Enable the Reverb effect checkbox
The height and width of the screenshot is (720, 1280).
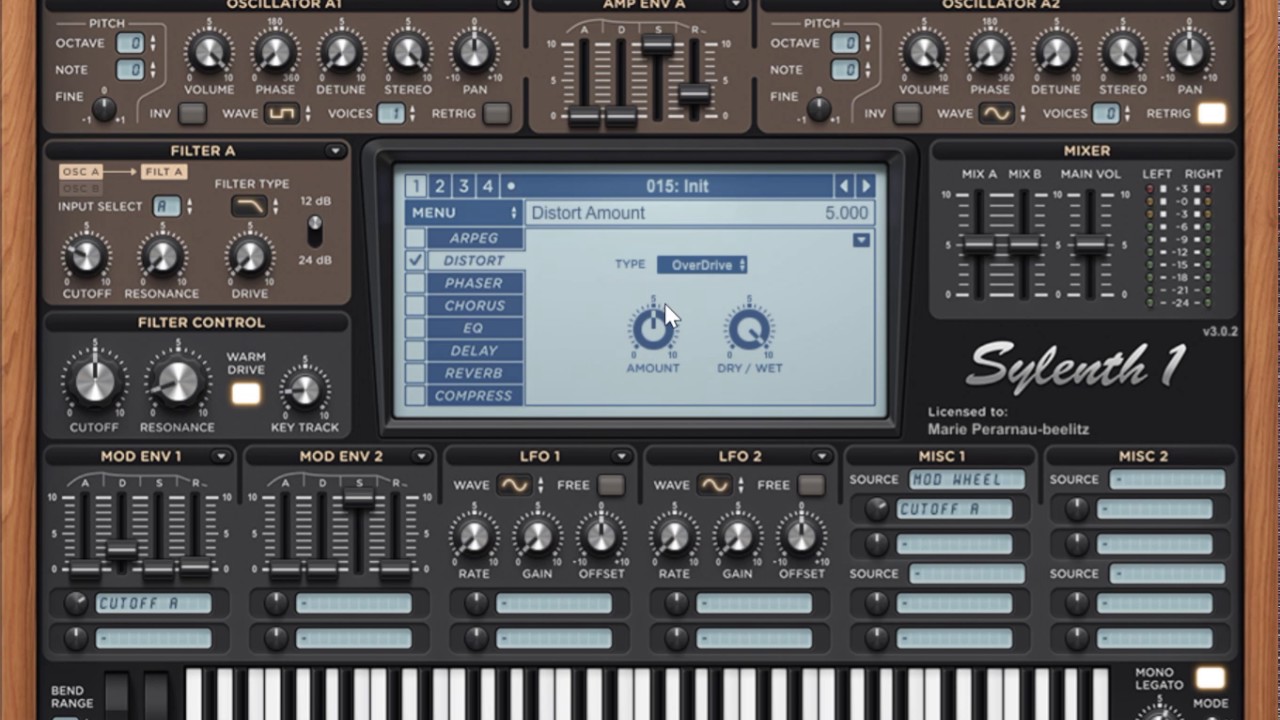pyautogui.click(x=415, y=373)
